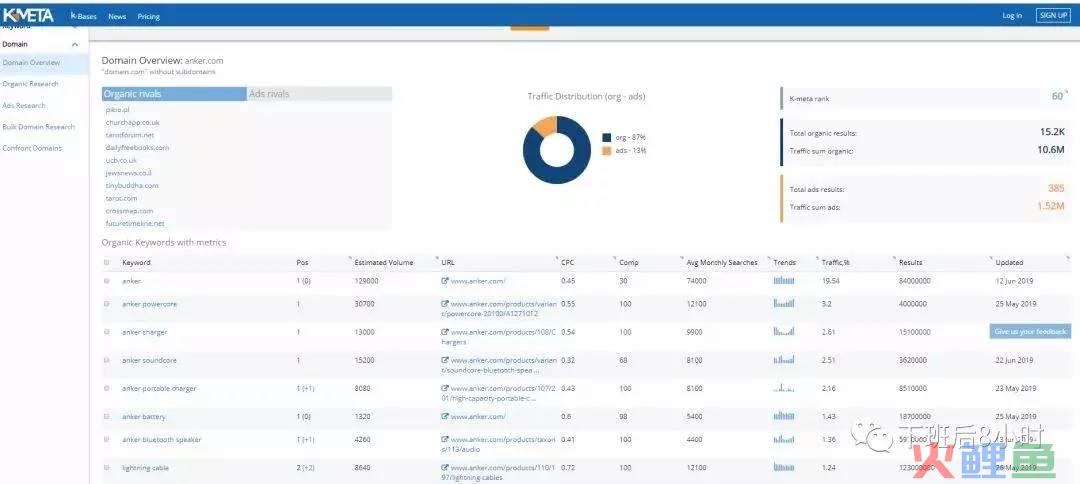Screen dimensions: 1080x484
Task: Sort table by Results column
Action: [x=910, y=262]
